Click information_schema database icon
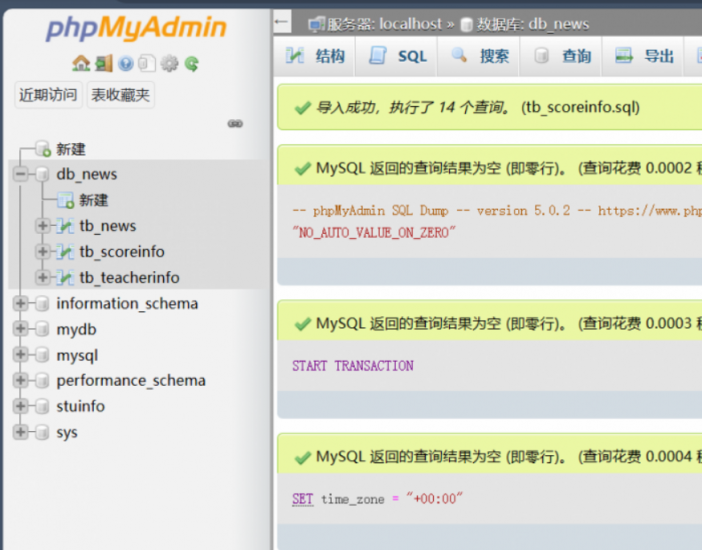This screenshot has height=550, width=702. point(42,303)
